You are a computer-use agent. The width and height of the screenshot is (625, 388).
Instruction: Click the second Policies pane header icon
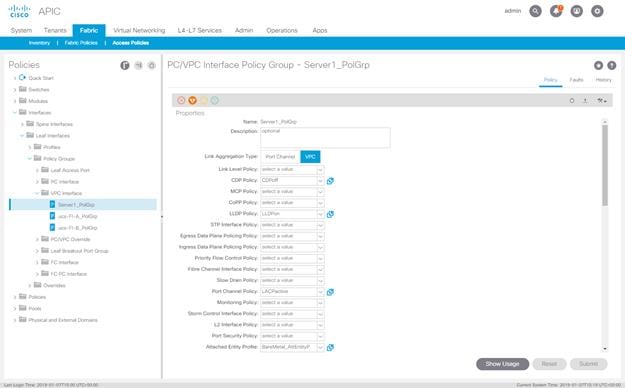click(138, 65)
